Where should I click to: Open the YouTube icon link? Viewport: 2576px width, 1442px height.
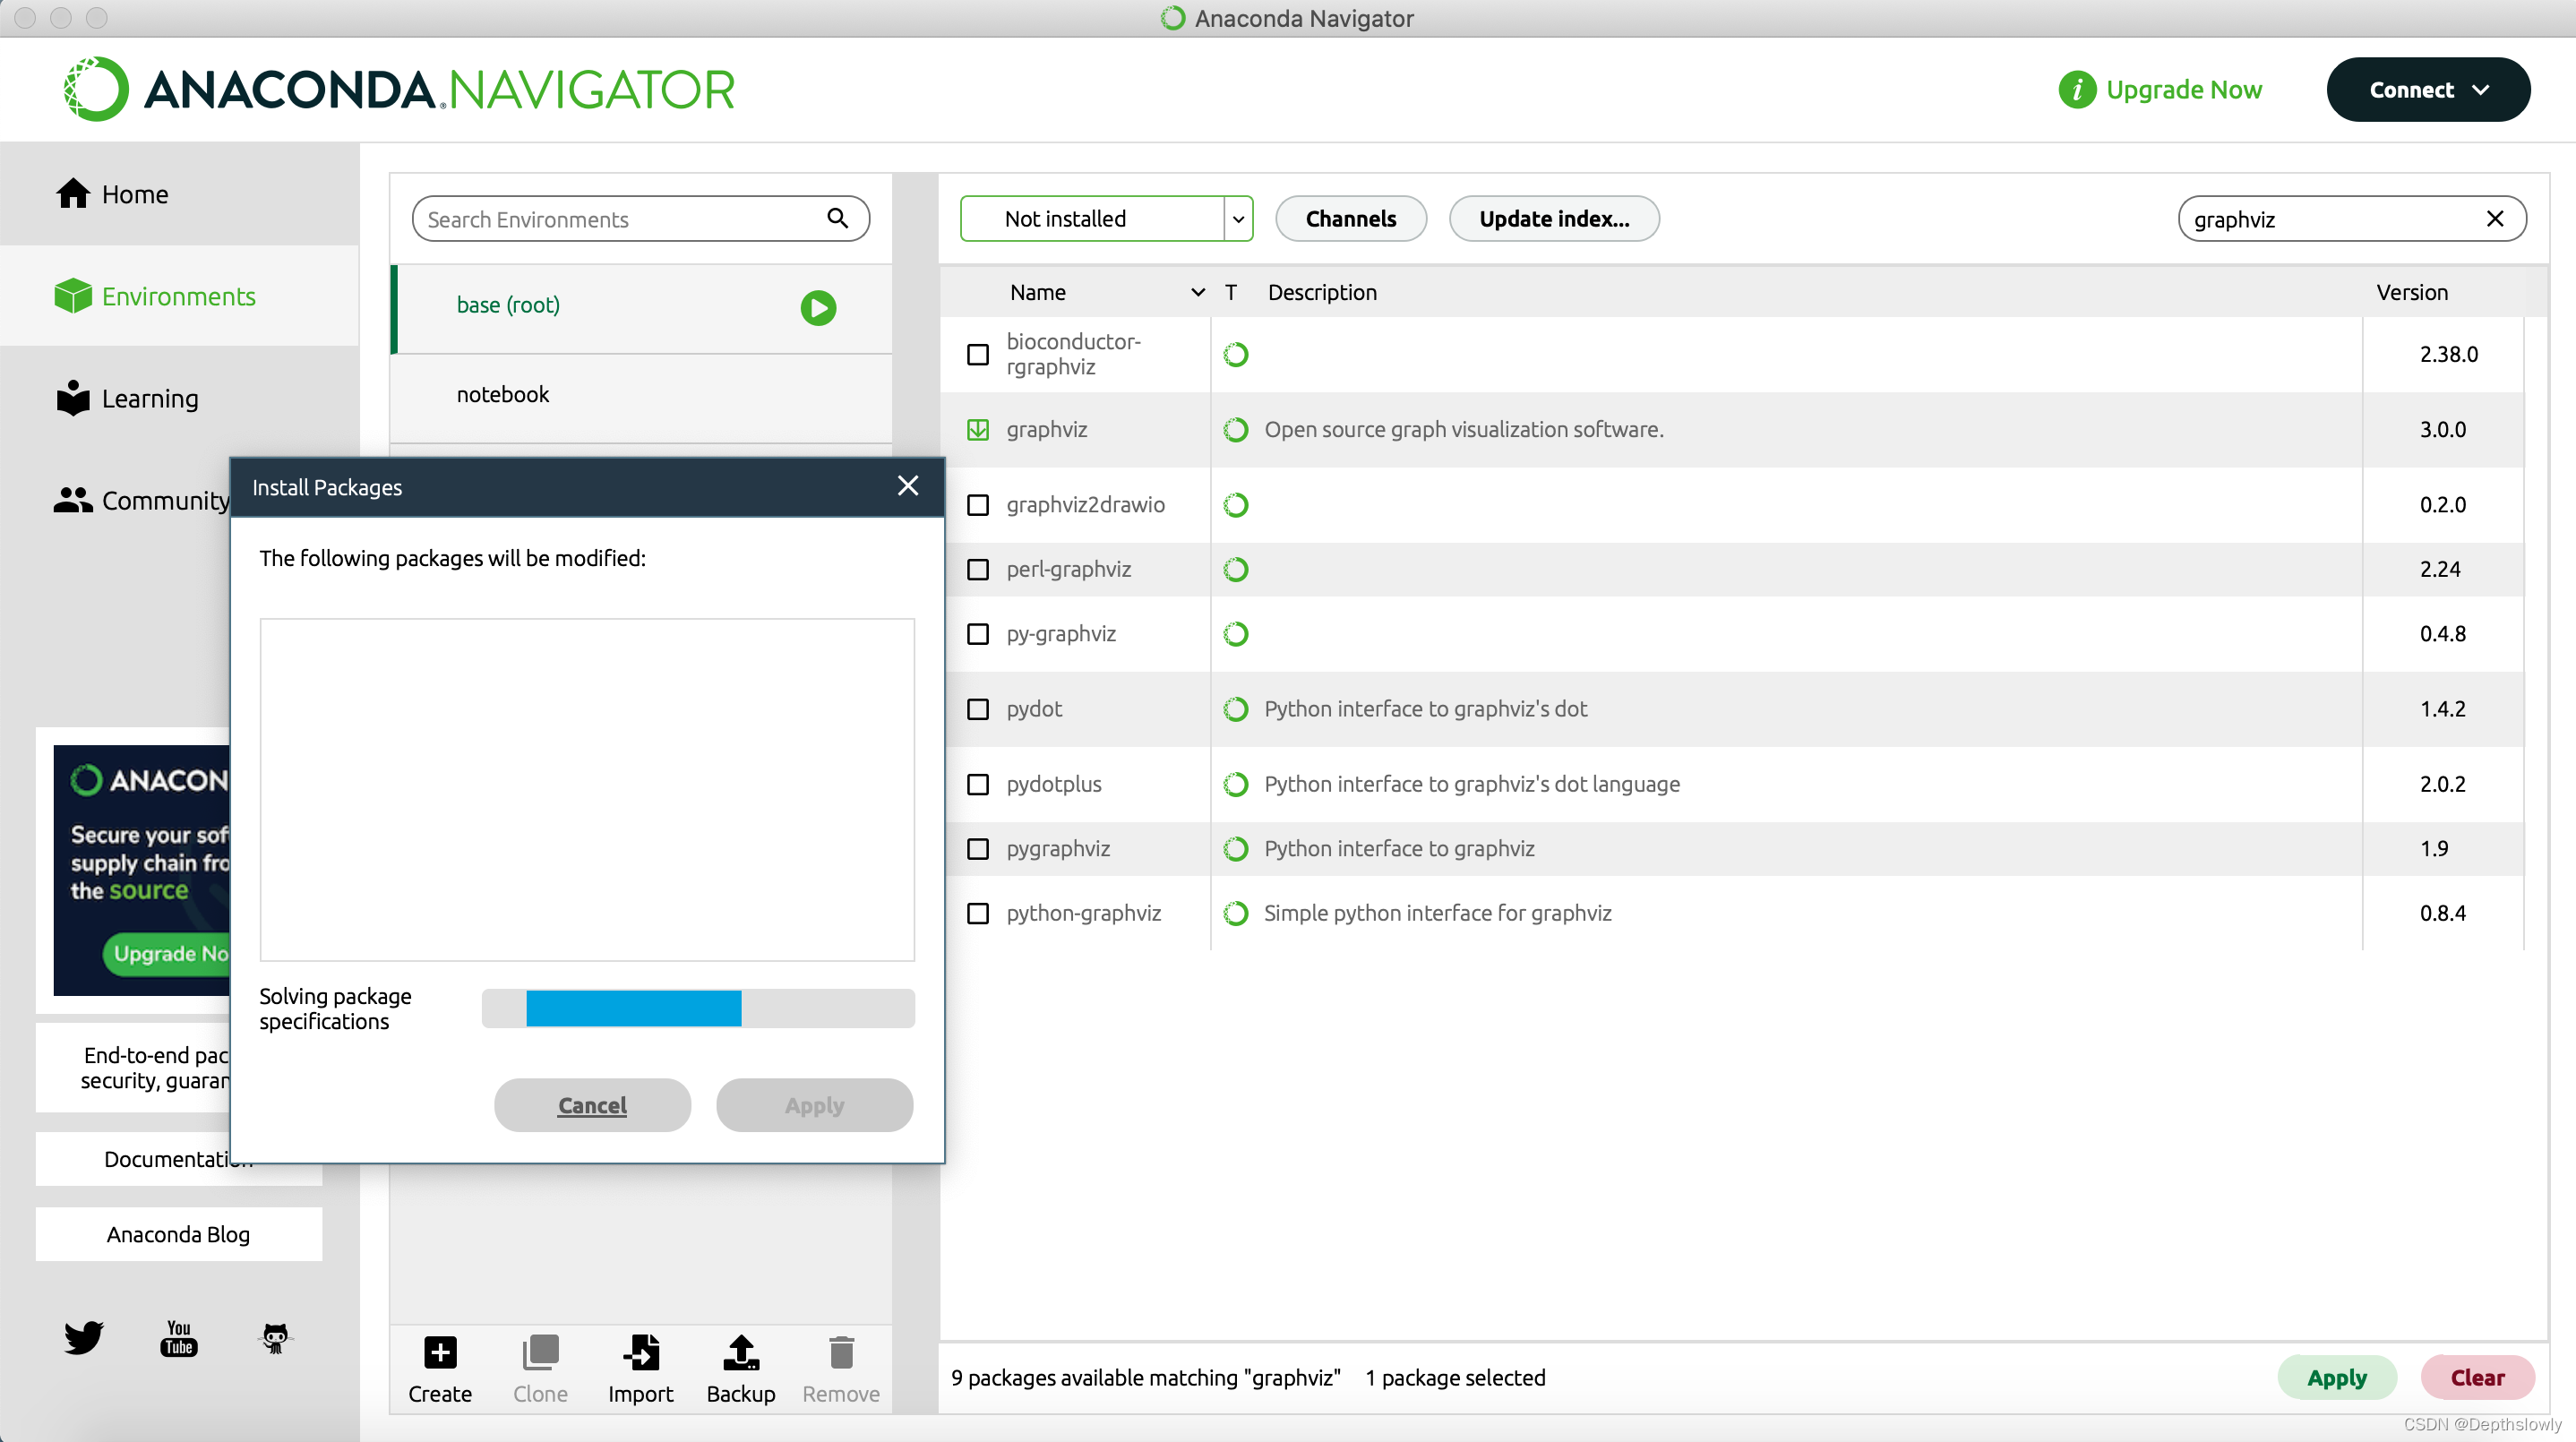[179, 1337]
